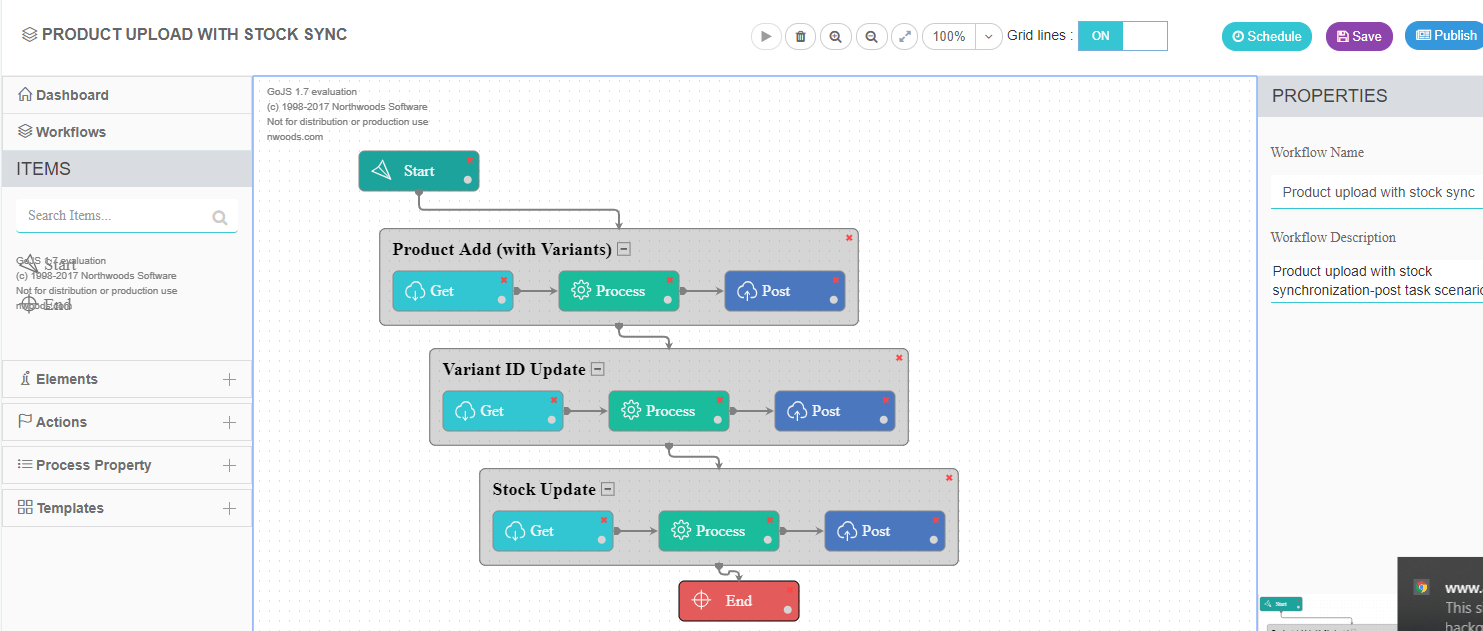Zoom out using the magnifier minus icon
The image size is (1483, 631).
[870, 36]
